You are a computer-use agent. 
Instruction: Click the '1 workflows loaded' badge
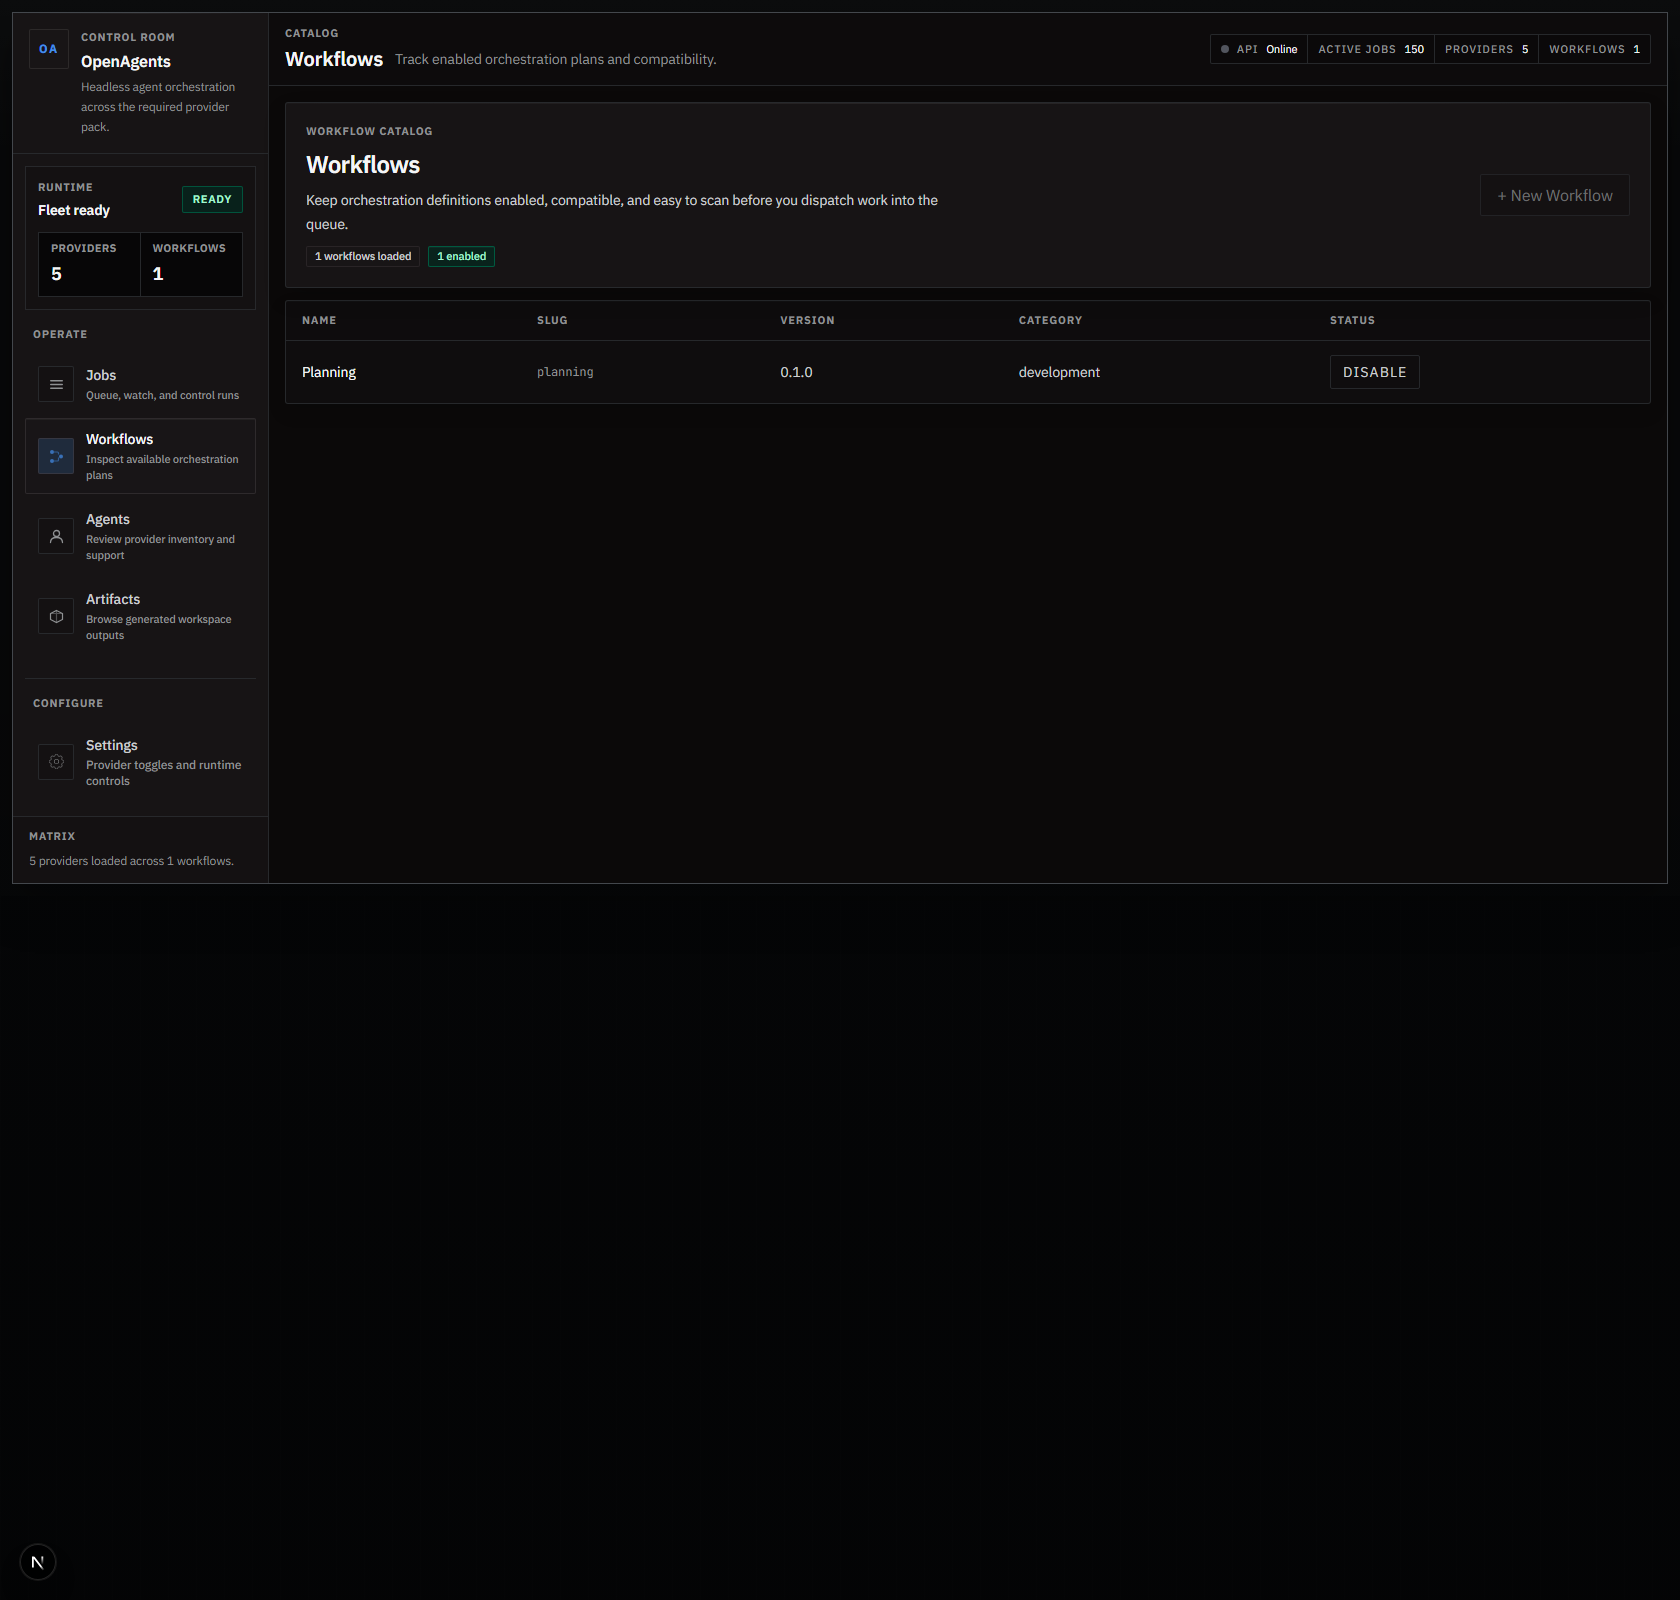pyautogui.click(x=363, y=256)
